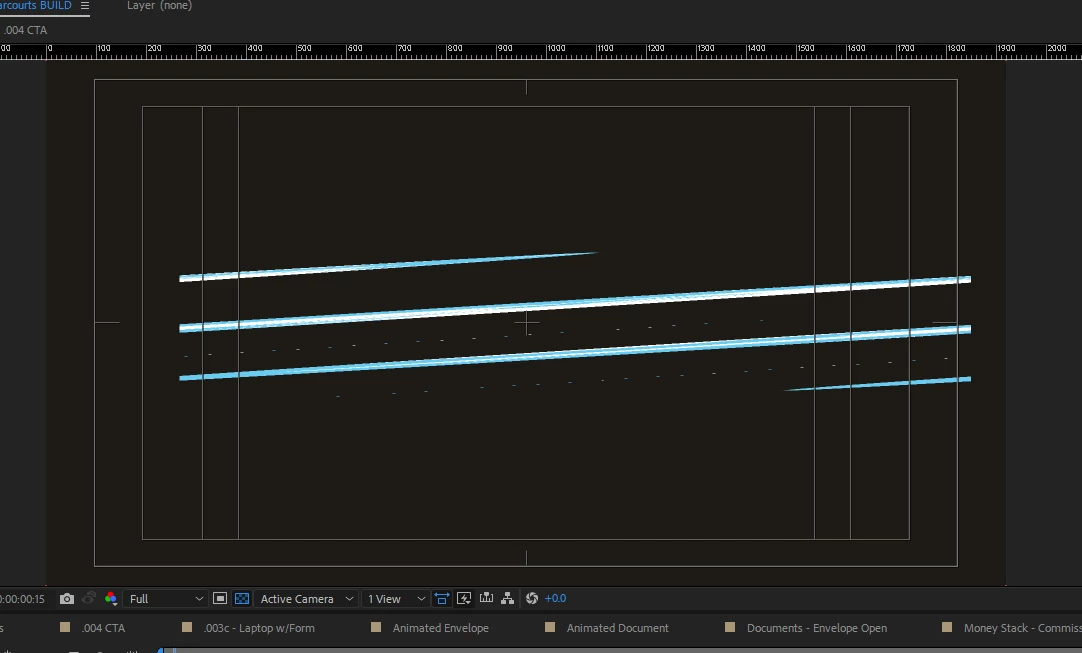Click label color square of Animated Document tab

point(550,627)
